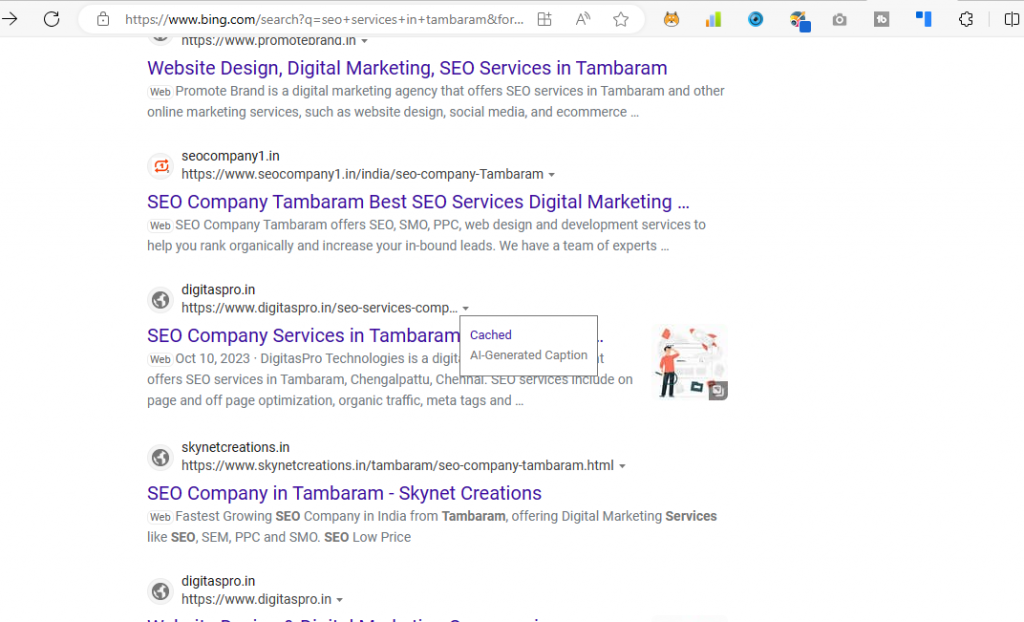Click the browser forward arrow
This screenshot has height=622, width=1024.
(9, 19)
